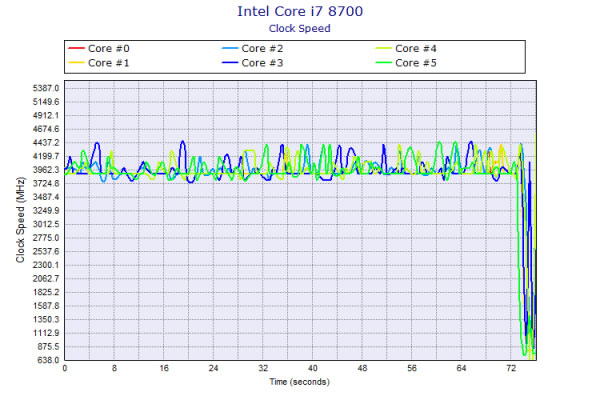Click the 'Time (seconds)' axis label
Screen dimensions: 600x400
click(300, 382)
